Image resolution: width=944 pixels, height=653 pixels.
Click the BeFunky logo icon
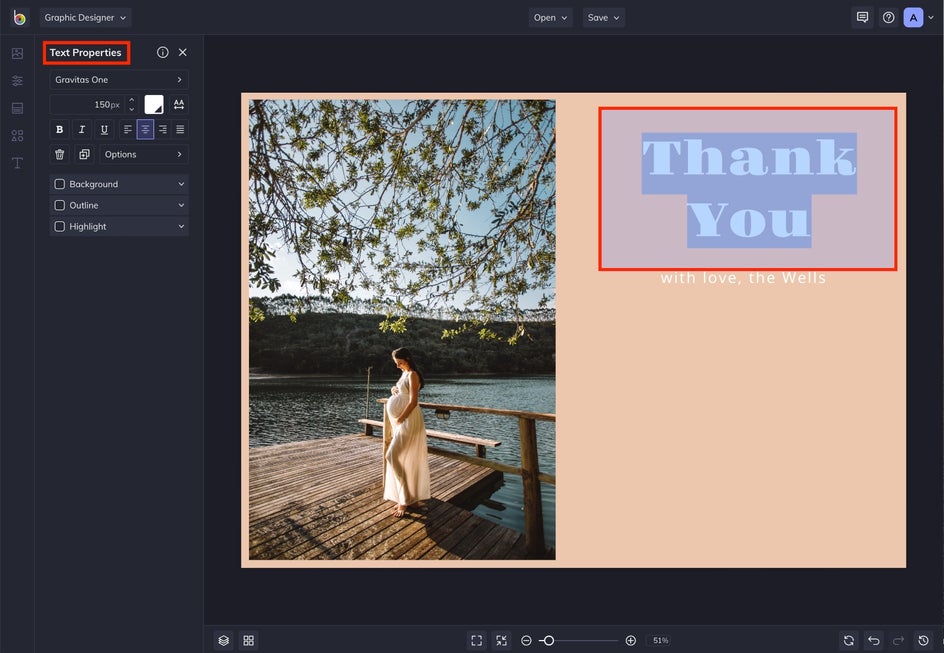[x=19, y=17]
